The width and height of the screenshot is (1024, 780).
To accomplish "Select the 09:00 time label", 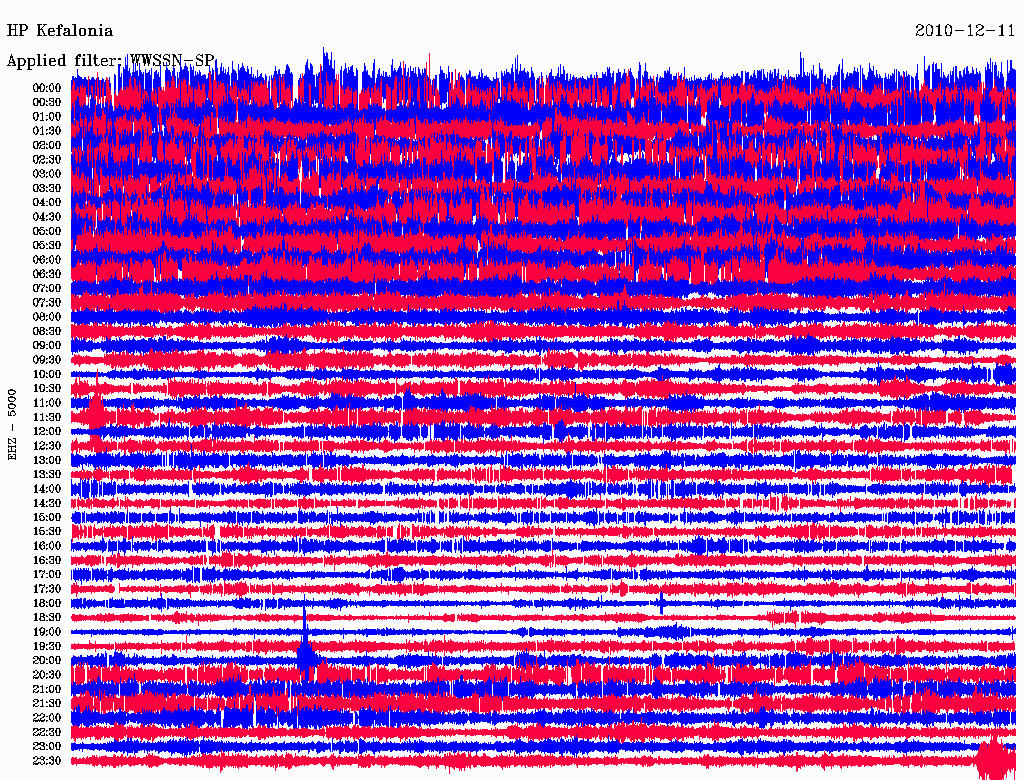I will [x=47, y=346].
